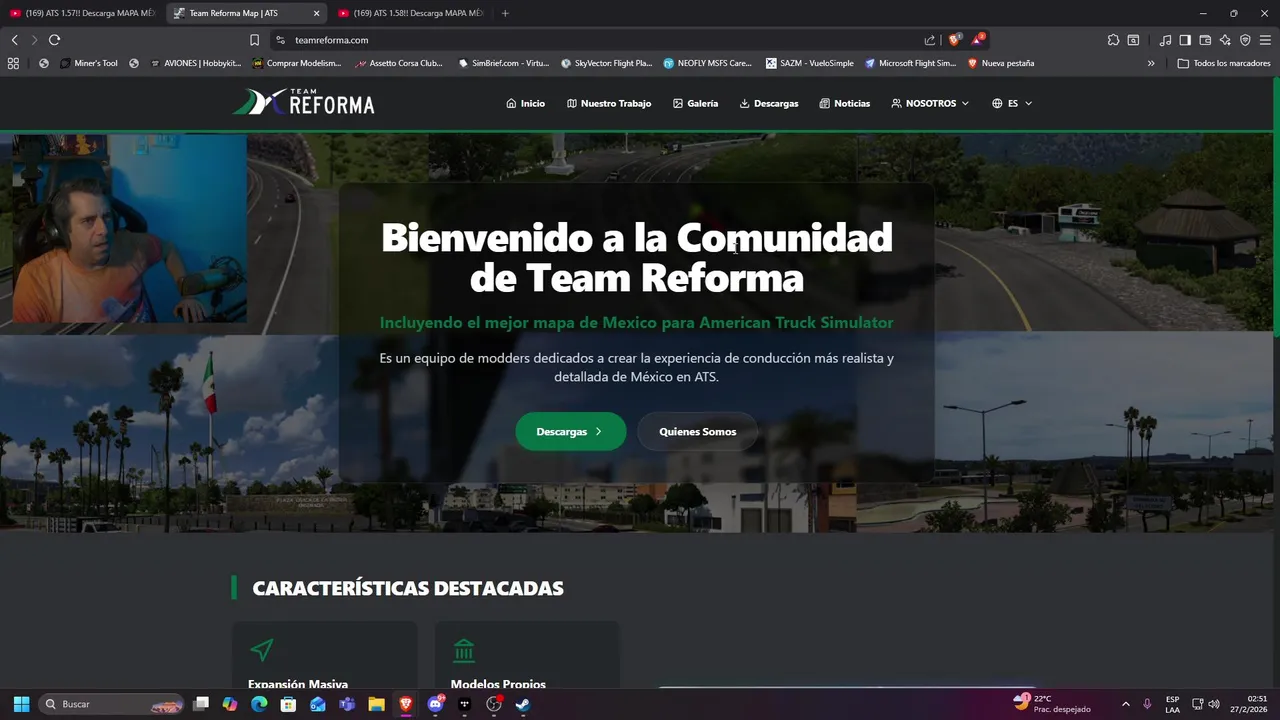Image resolution: width=1280 pixels, height=720 pixels.
Task: Expand the ES language selector
Action: [1012, 103]
